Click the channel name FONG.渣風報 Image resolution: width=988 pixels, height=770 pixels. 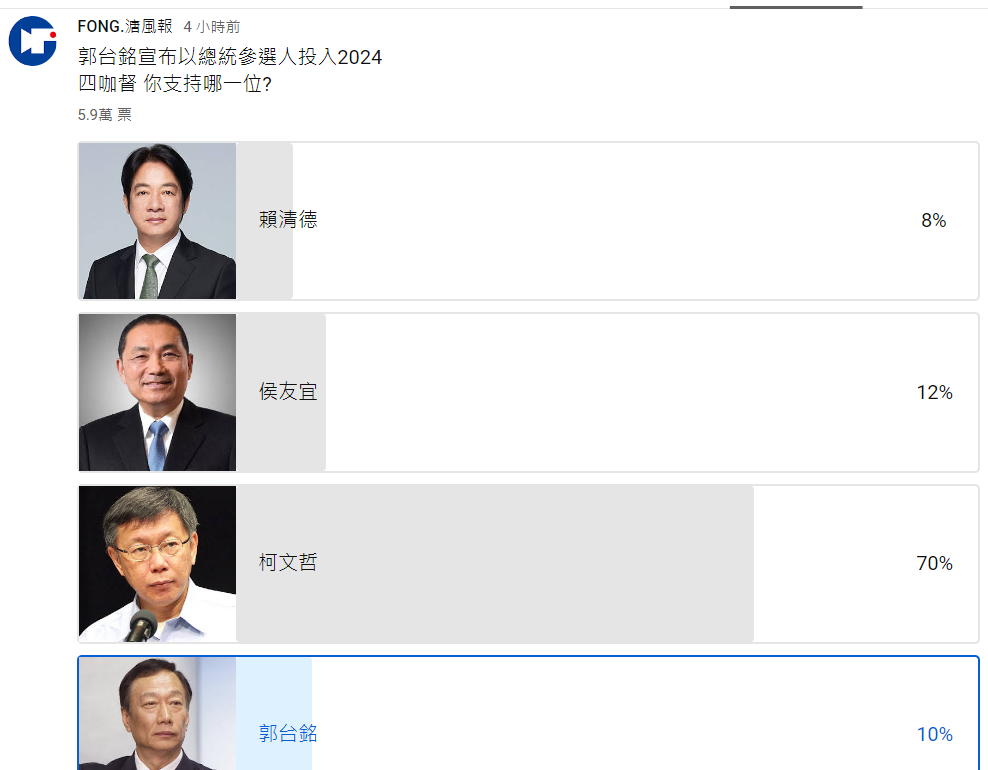pos(123,28)
